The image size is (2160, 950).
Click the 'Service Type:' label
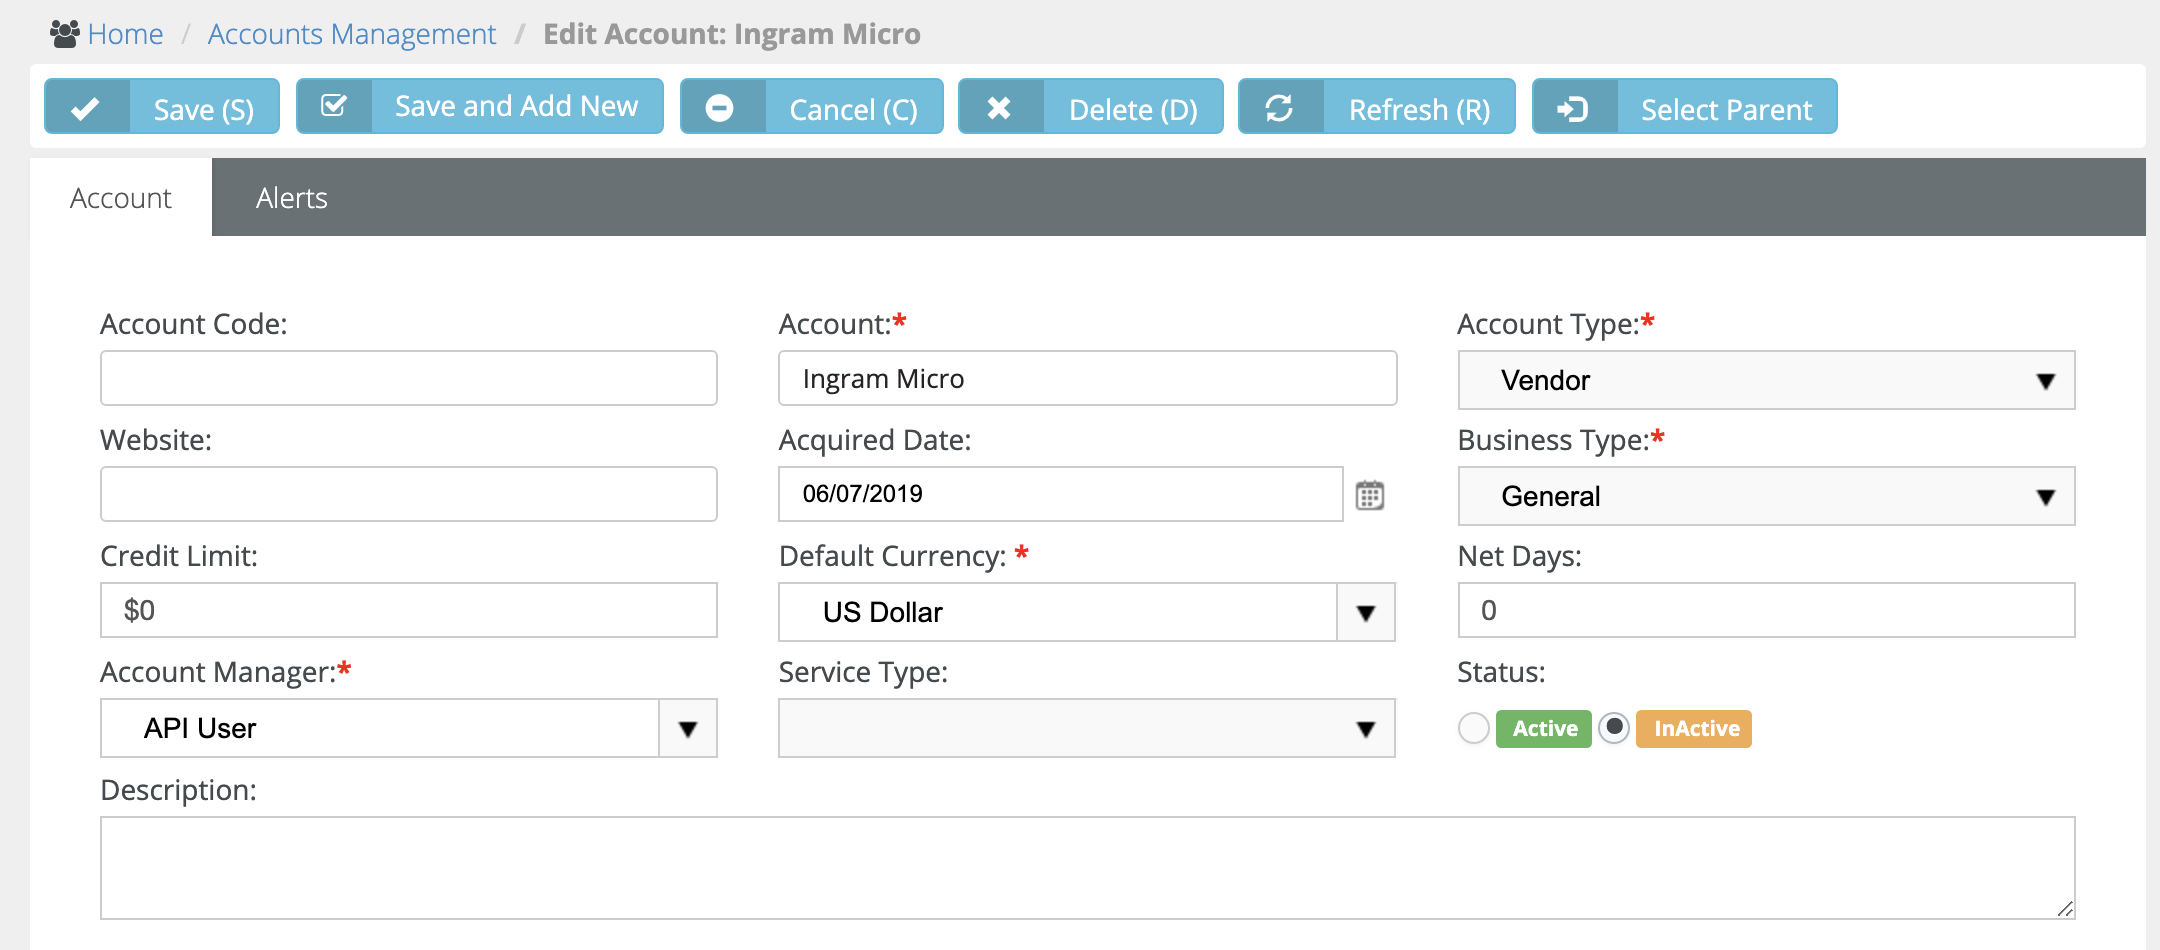[x=863, y=672]
